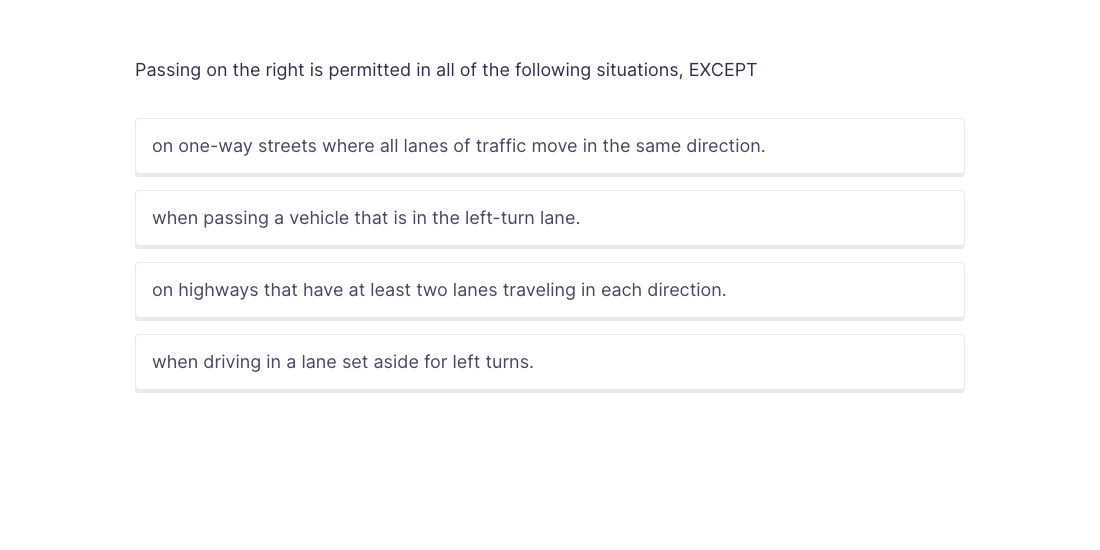The height and width of the screenshot is (550, 1100).
Task: Choose answer starting with 'when passing a vehicle'
Action: click(x=366, y=218)
